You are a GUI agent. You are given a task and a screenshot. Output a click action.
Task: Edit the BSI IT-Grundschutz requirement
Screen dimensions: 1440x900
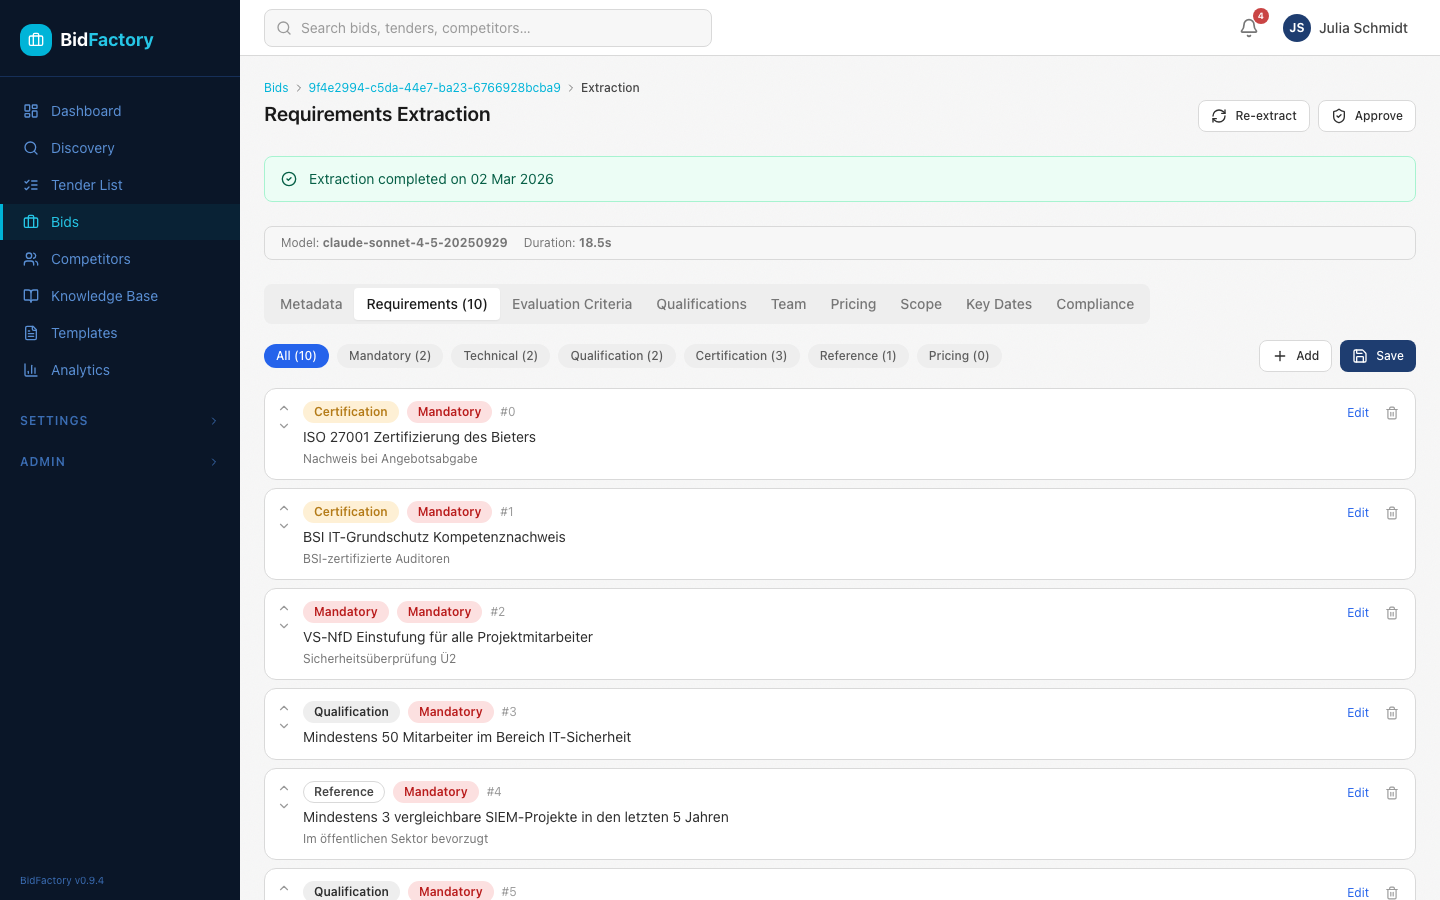[1358, 513]
